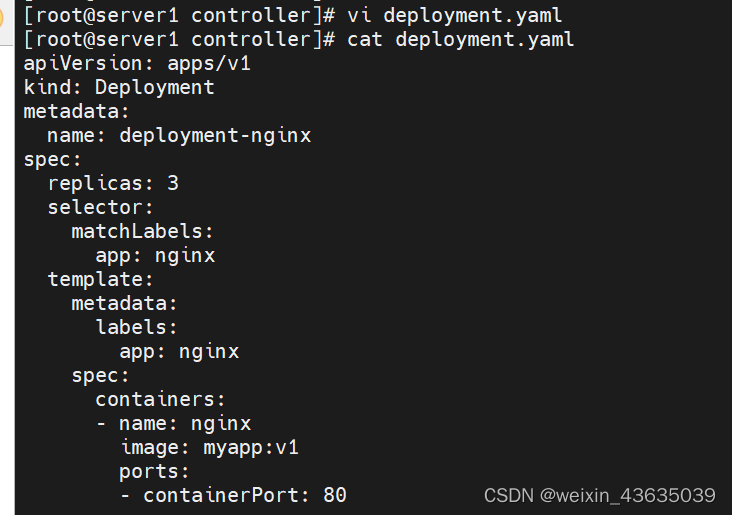The width and height of the screenshot is (732, 515).
Task: Click the apiVersion: apps/v1 line
Action: coord(137,64)
